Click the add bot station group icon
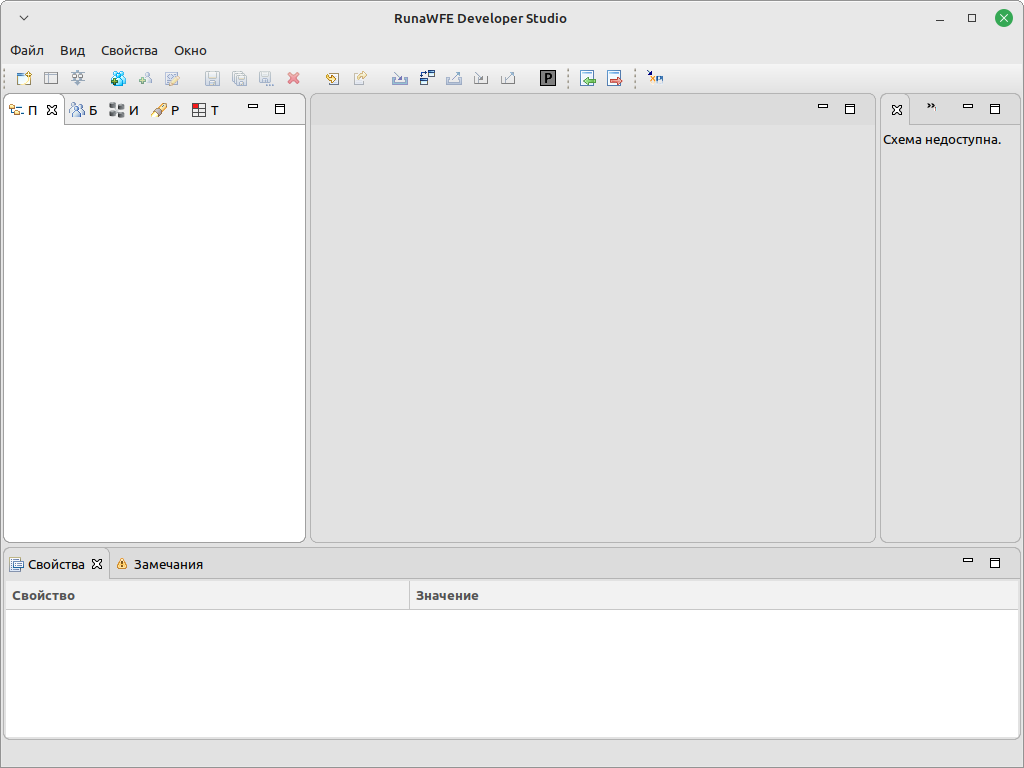1024x768 pixels. (x=118, y=78)
